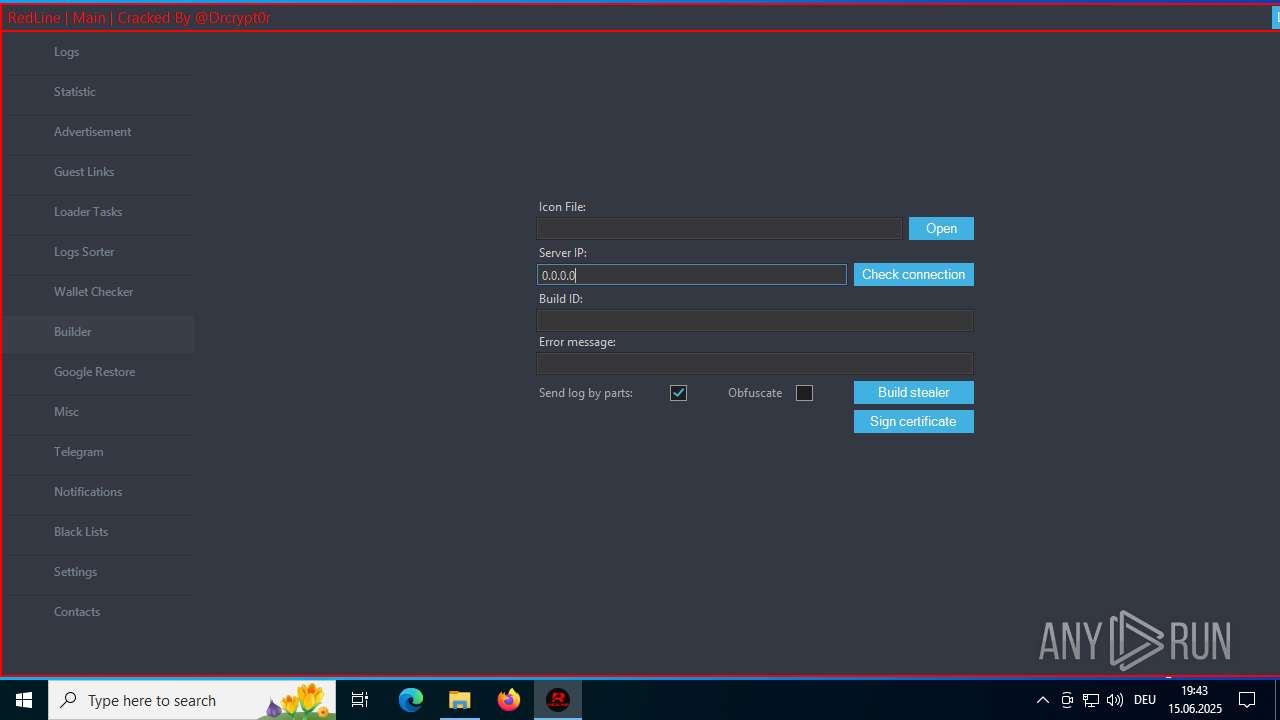
Task: Click the Open button for icon file
Action: coord(941,229)
